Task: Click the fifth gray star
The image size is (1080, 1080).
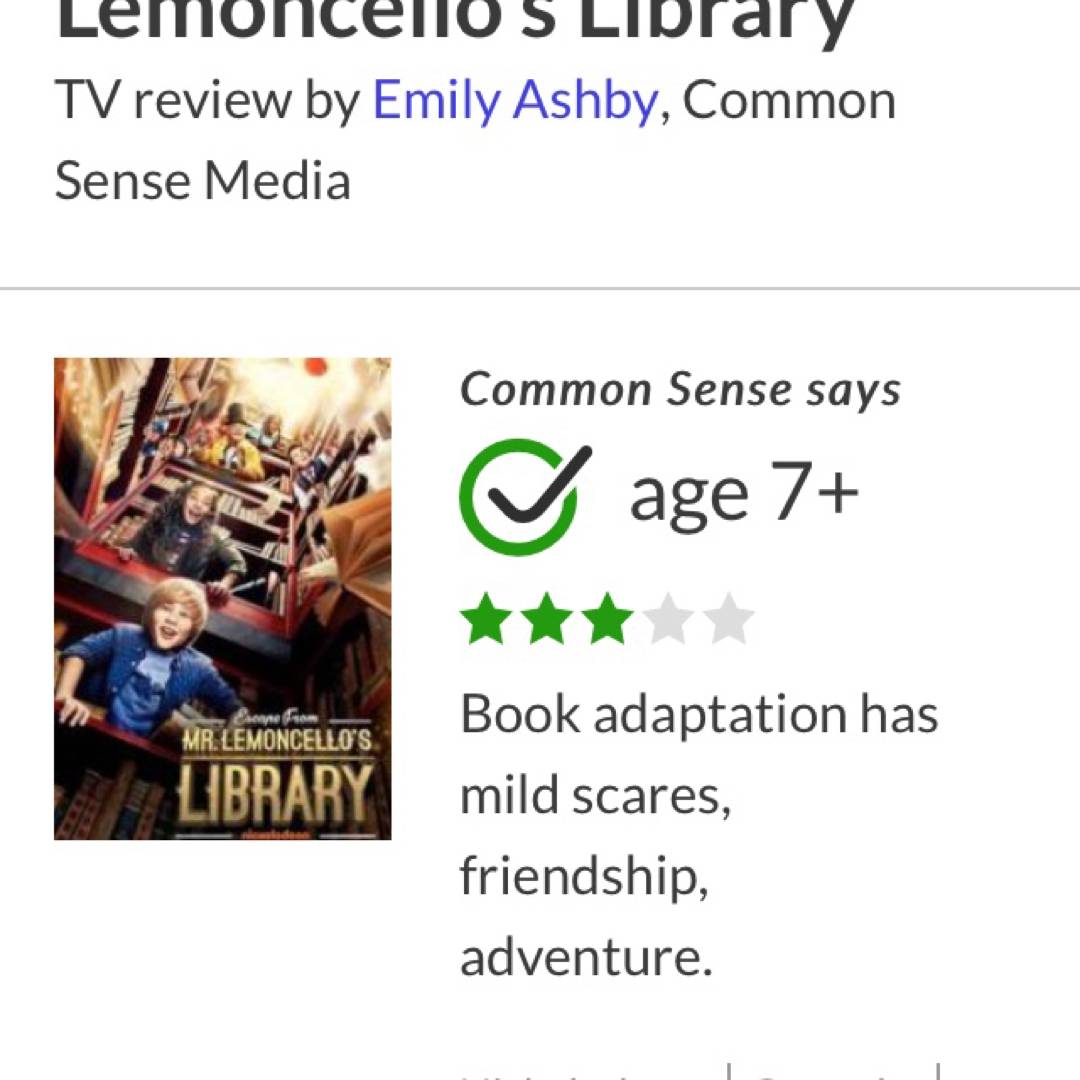Action: coord(729,620)
